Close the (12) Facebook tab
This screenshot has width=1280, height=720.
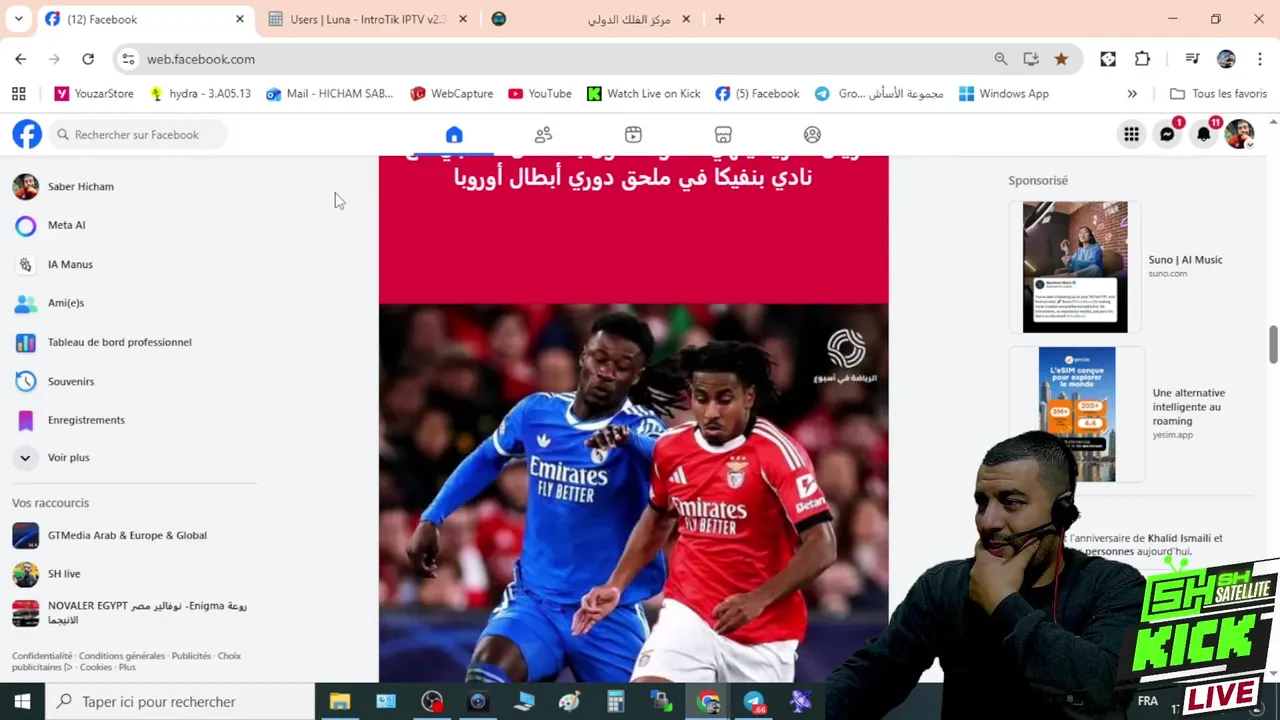pos(240,19)
